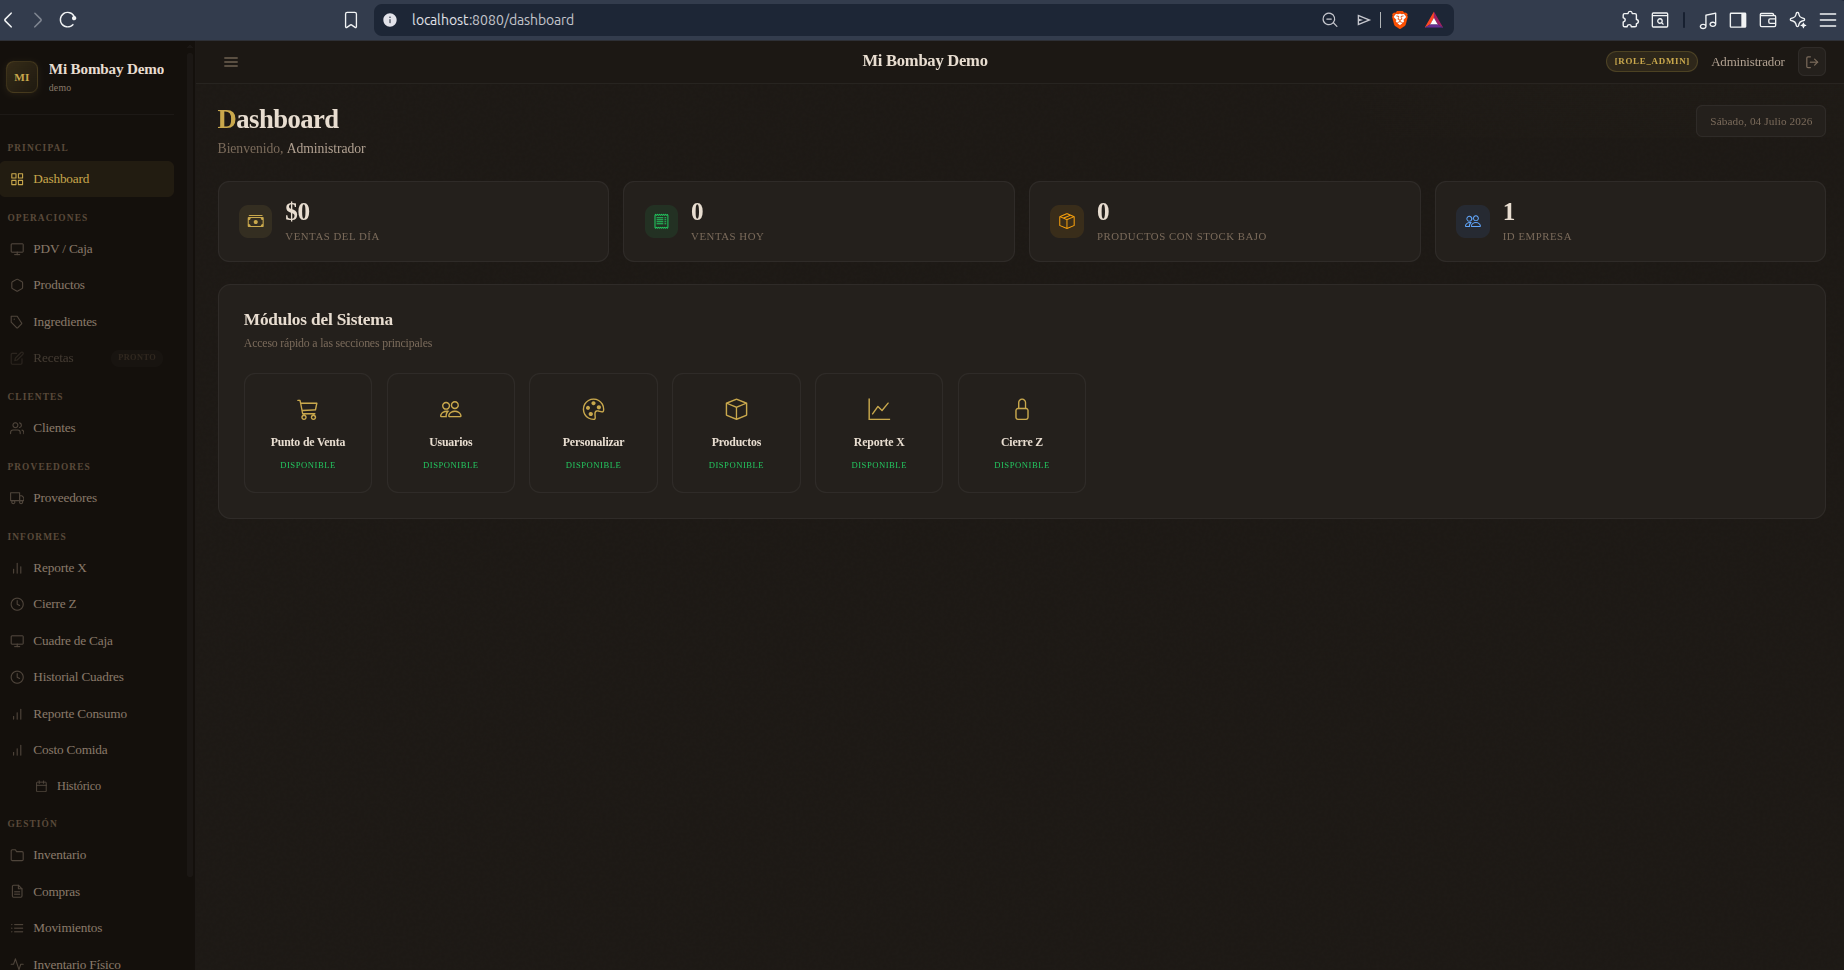Open the browser media control music icon
Viewport: 1844px width, 970px height.
1708,20
